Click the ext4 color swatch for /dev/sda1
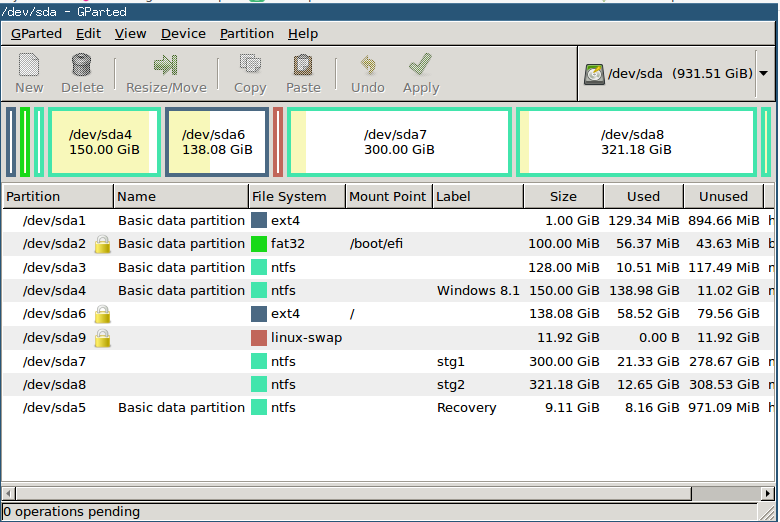The height and width of the screenshot is (522, 780). point(259,220)
